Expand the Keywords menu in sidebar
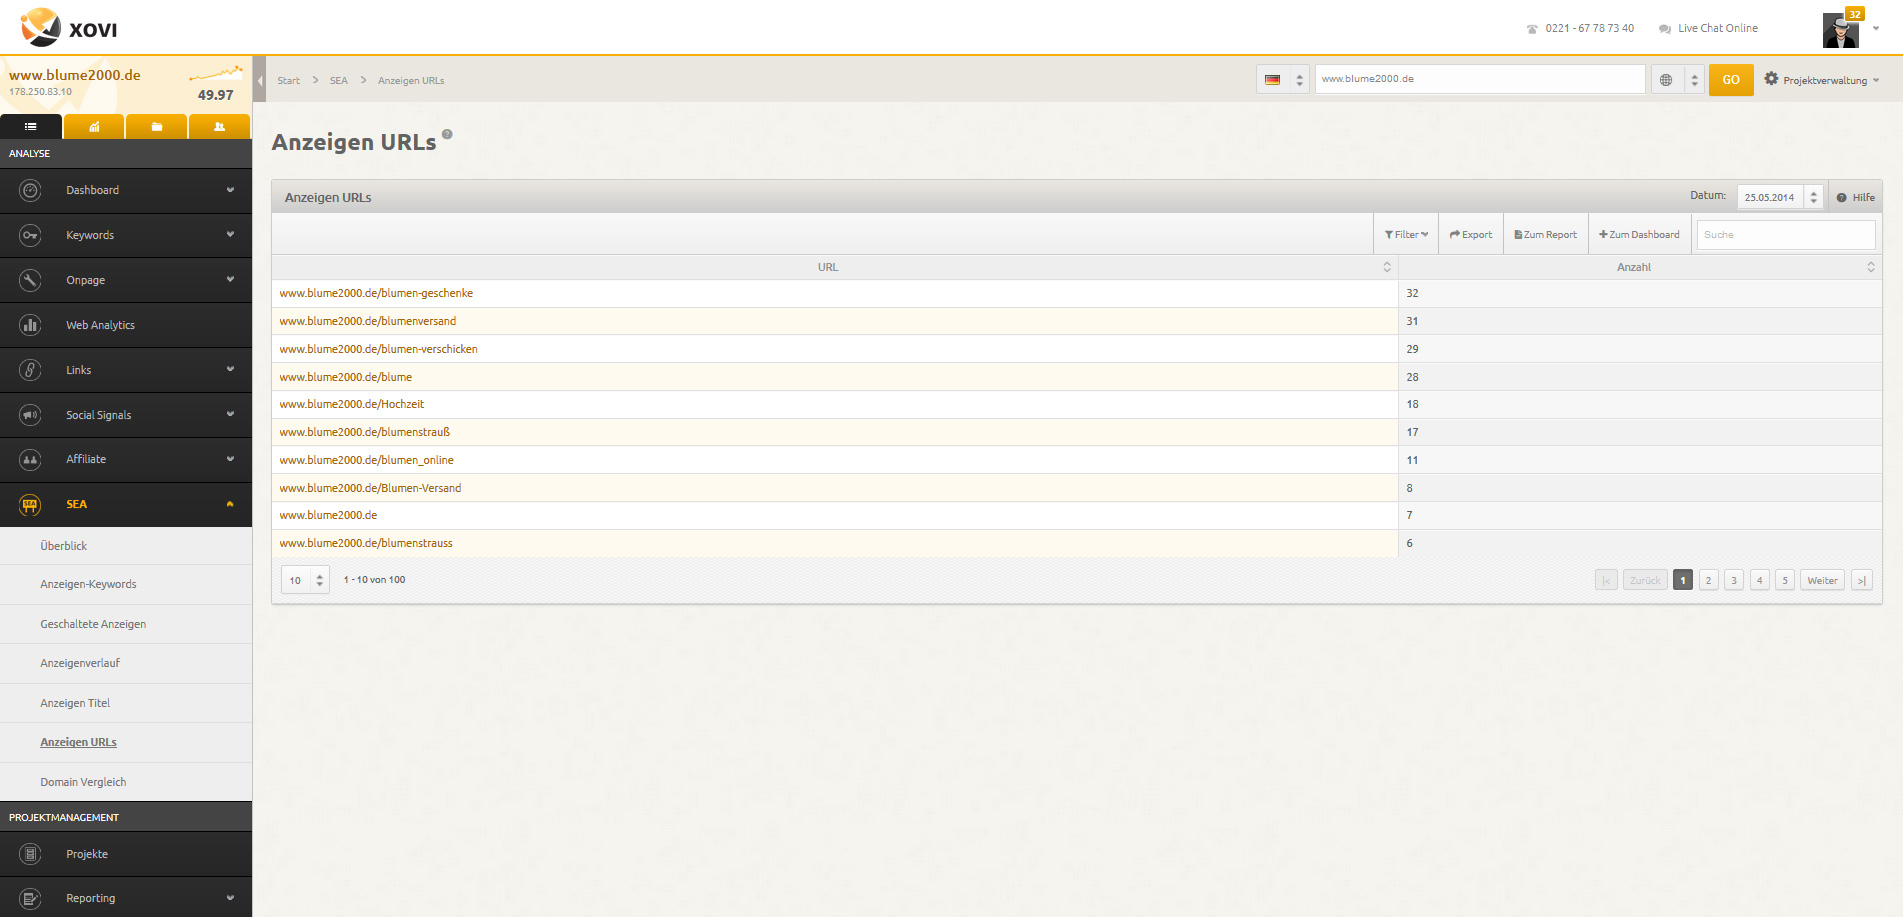 pos(126,235)
